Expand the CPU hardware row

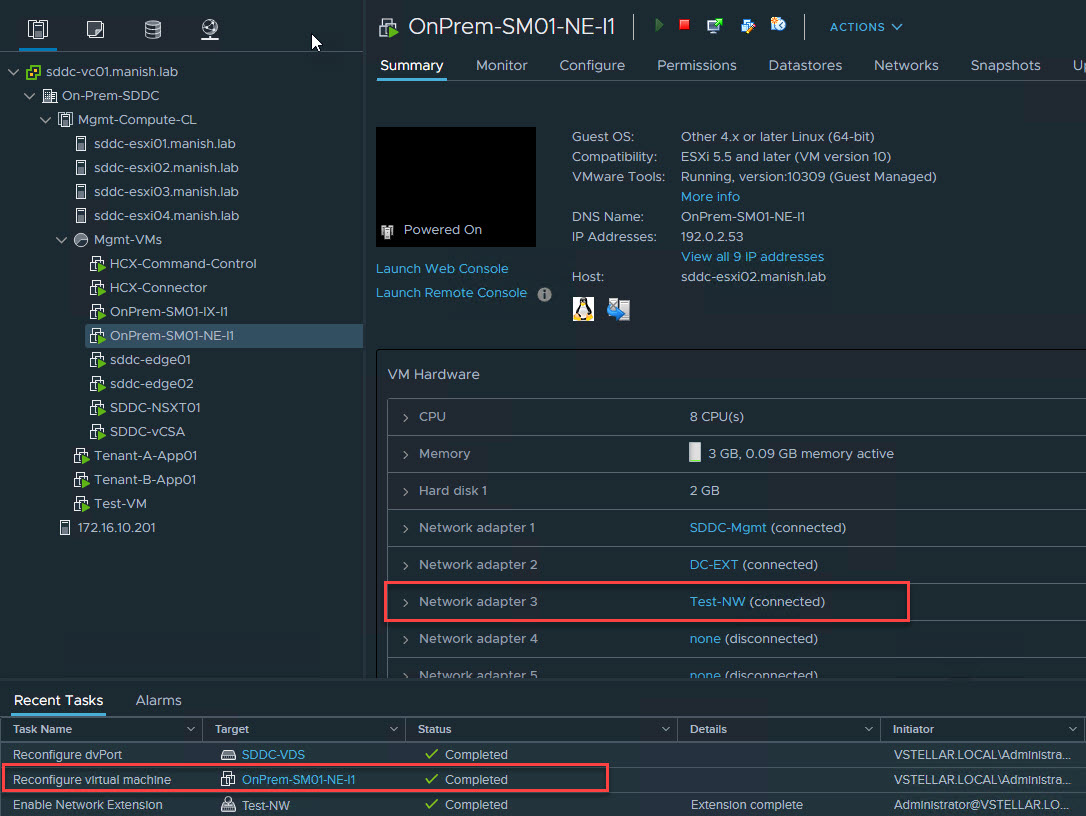(x=405, y=417)
